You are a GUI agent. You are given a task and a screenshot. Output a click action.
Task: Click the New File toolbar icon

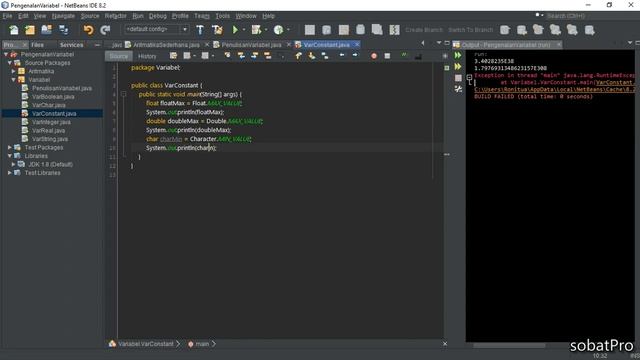click(x=14, y=30)
